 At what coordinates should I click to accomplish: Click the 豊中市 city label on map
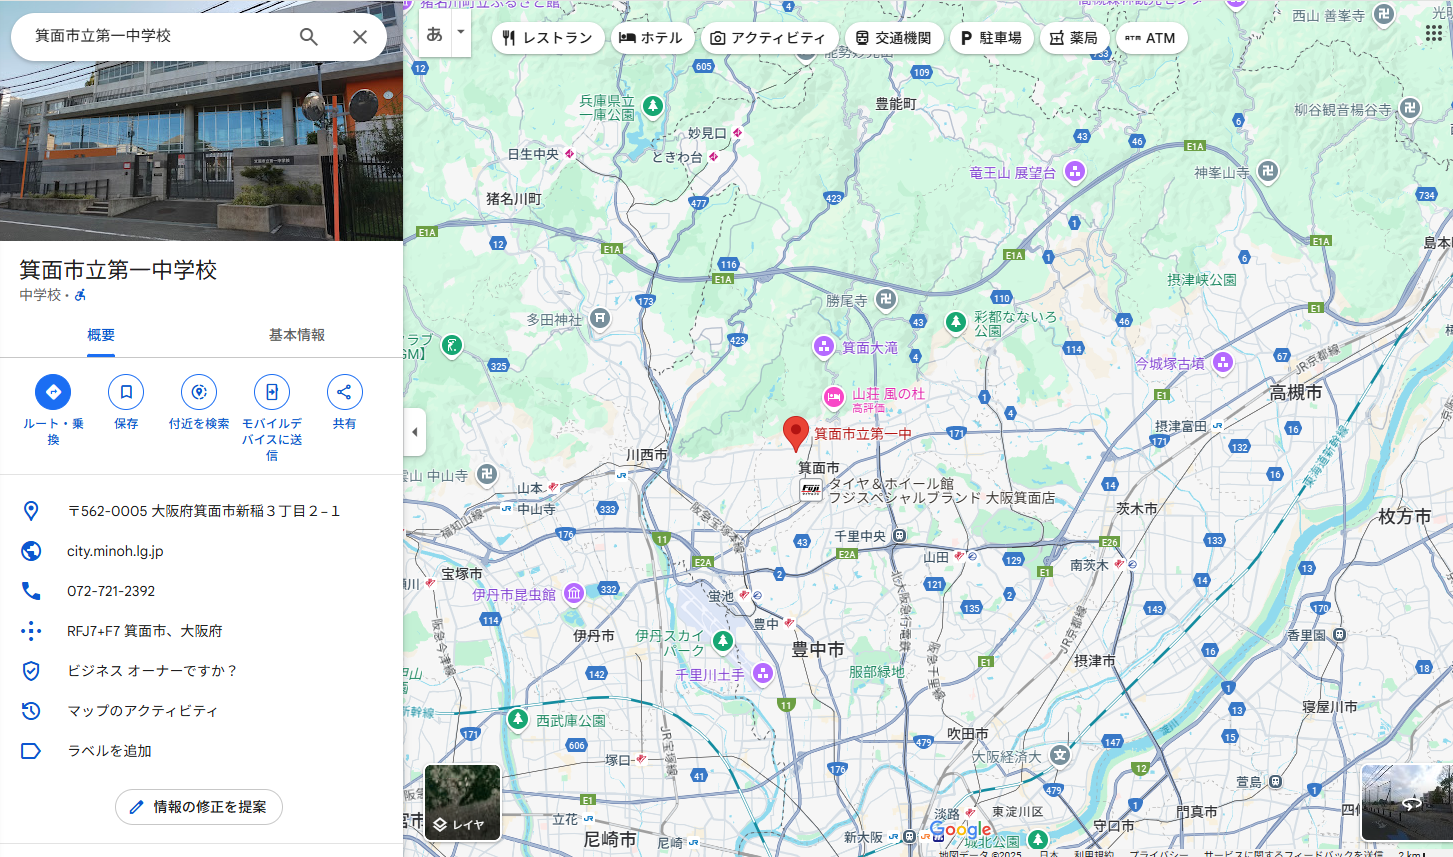pyautogui.click(x=818, y=649)
